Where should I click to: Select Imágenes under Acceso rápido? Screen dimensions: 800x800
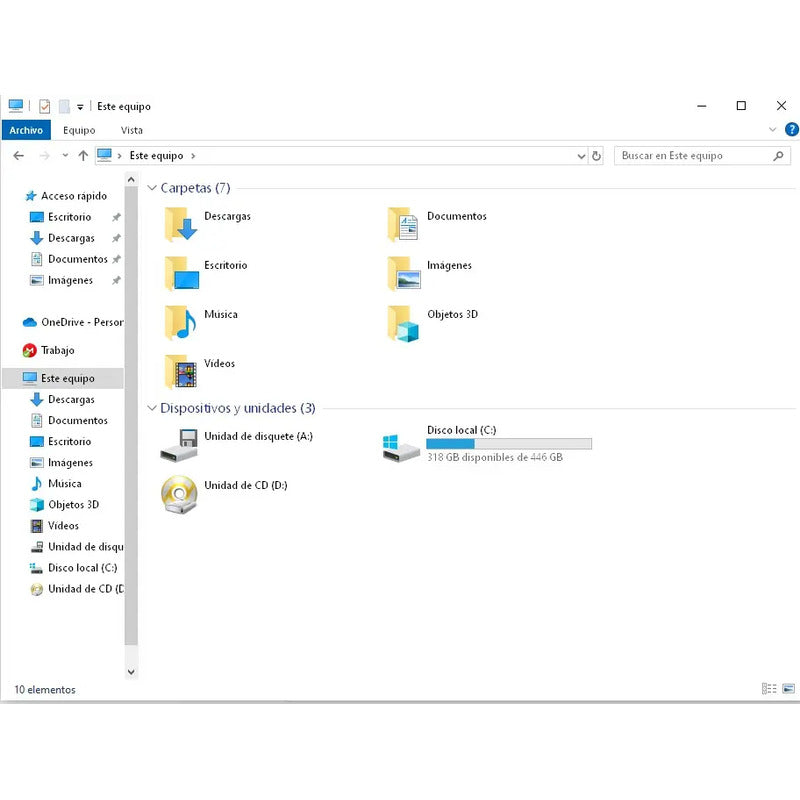click(x=70, y=280)
